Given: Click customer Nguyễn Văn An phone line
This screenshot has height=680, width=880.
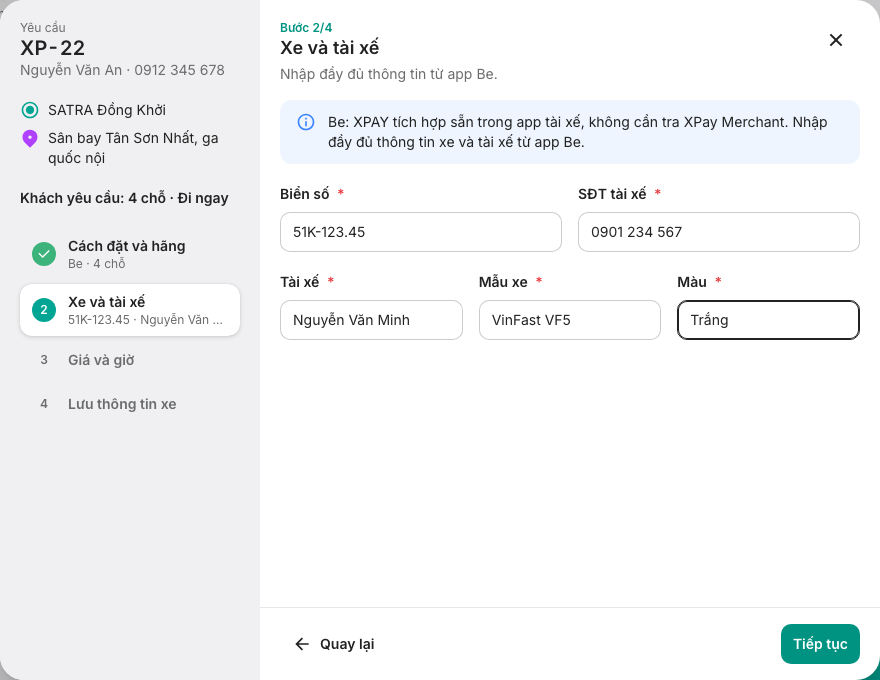Looking at the screenshot, I should [122, 70].
